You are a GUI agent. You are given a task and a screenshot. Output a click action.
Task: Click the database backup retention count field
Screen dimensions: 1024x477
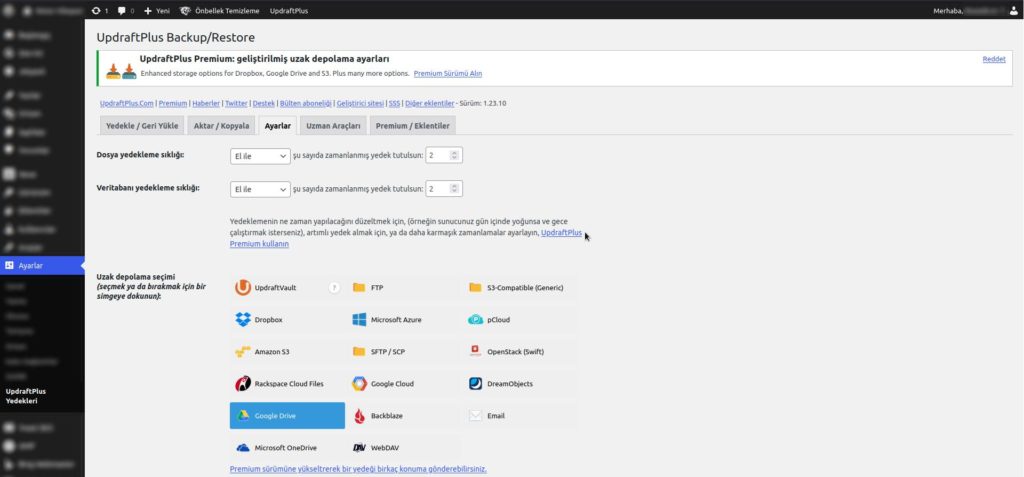click(438, 189)
